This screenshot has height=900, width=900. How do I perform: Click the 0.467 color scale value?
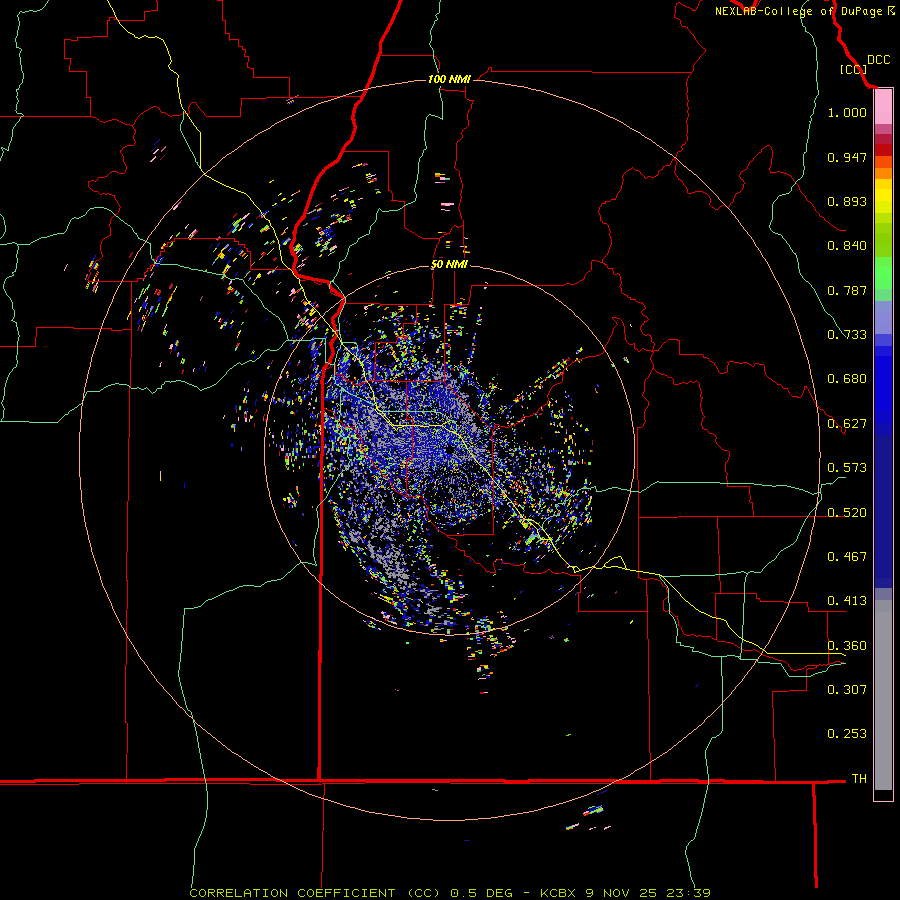coord(847,557)
